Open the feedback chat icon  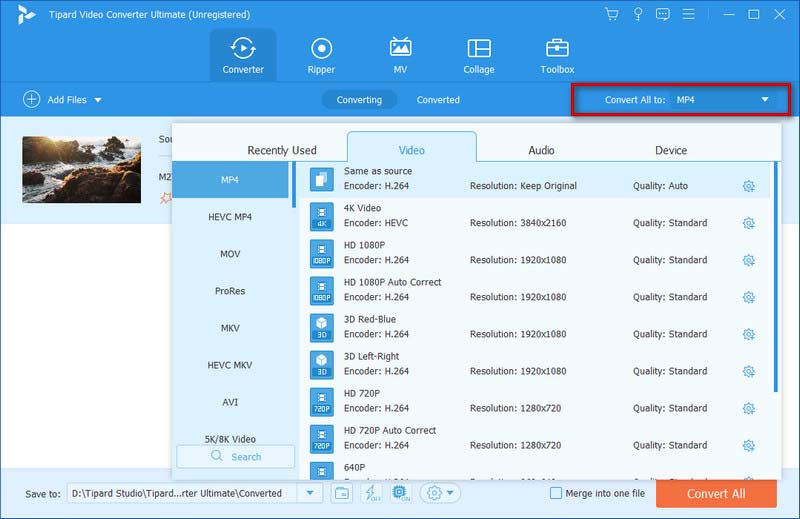point(663,14)
